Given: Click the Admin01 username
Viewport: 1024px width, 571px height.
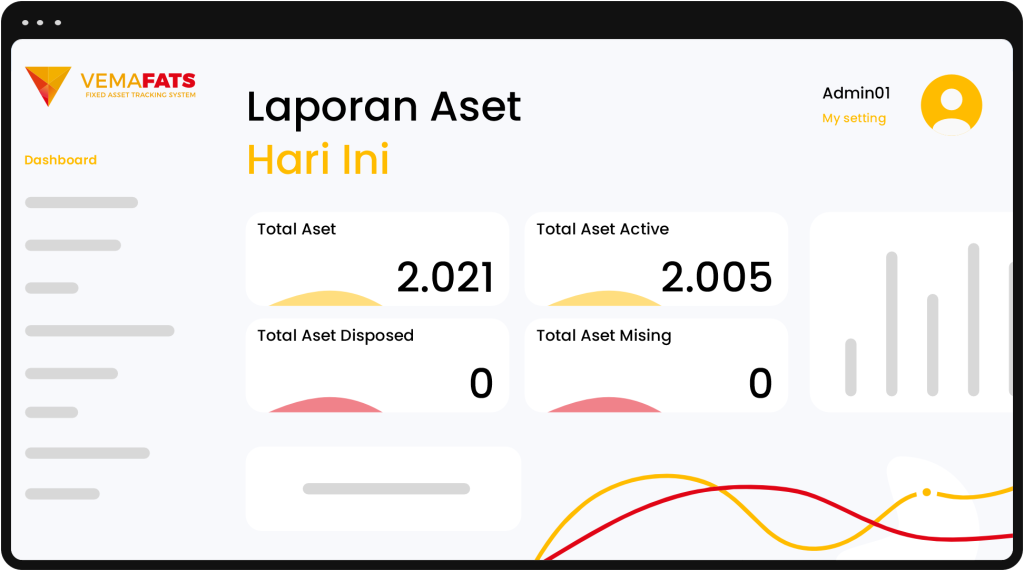Looking at the screenshot, I should tap(856, 93).
